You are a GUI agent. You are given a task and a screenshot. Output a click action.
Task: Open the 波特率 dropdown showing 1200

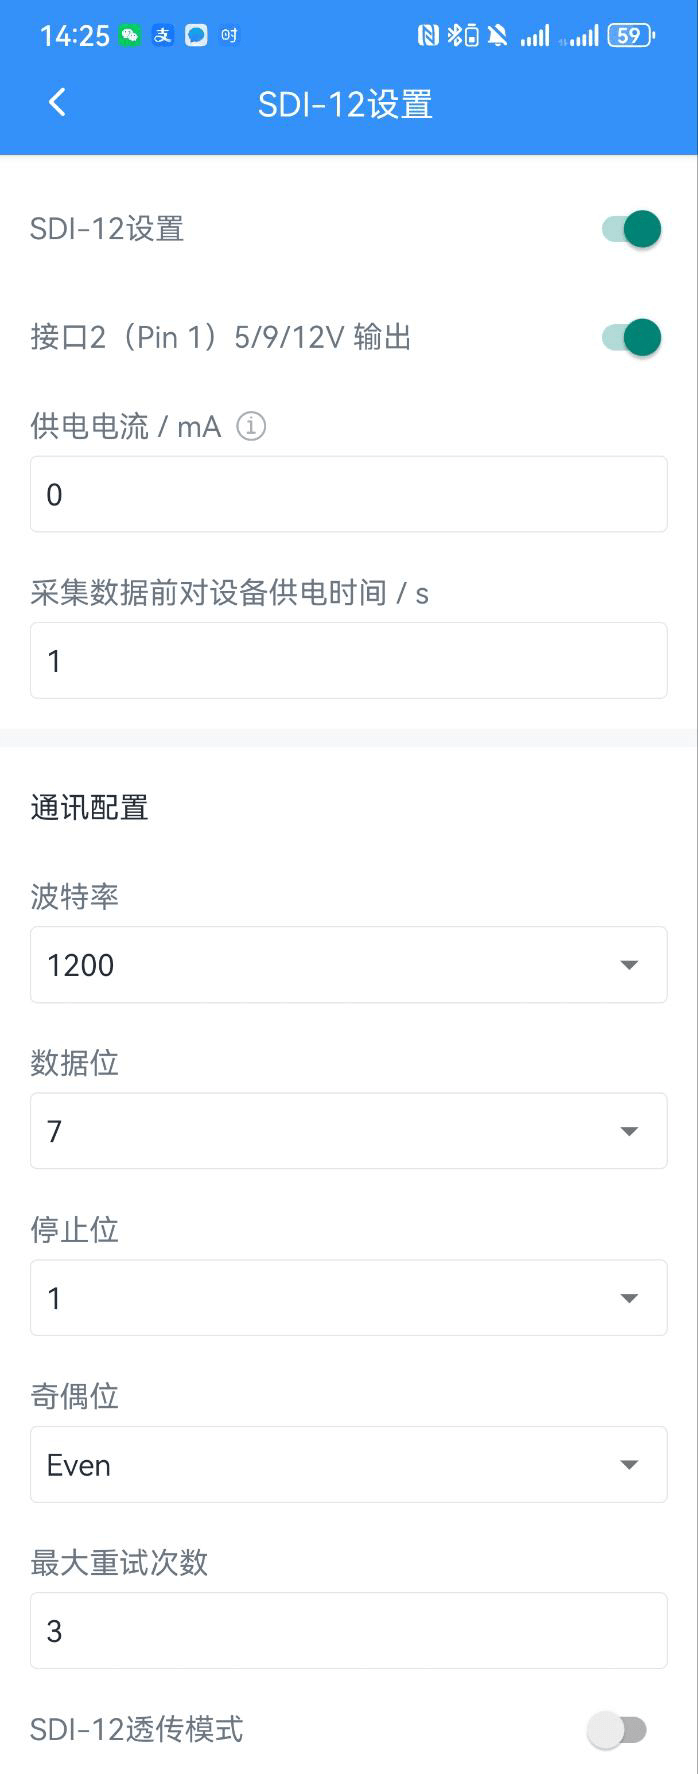348,965
